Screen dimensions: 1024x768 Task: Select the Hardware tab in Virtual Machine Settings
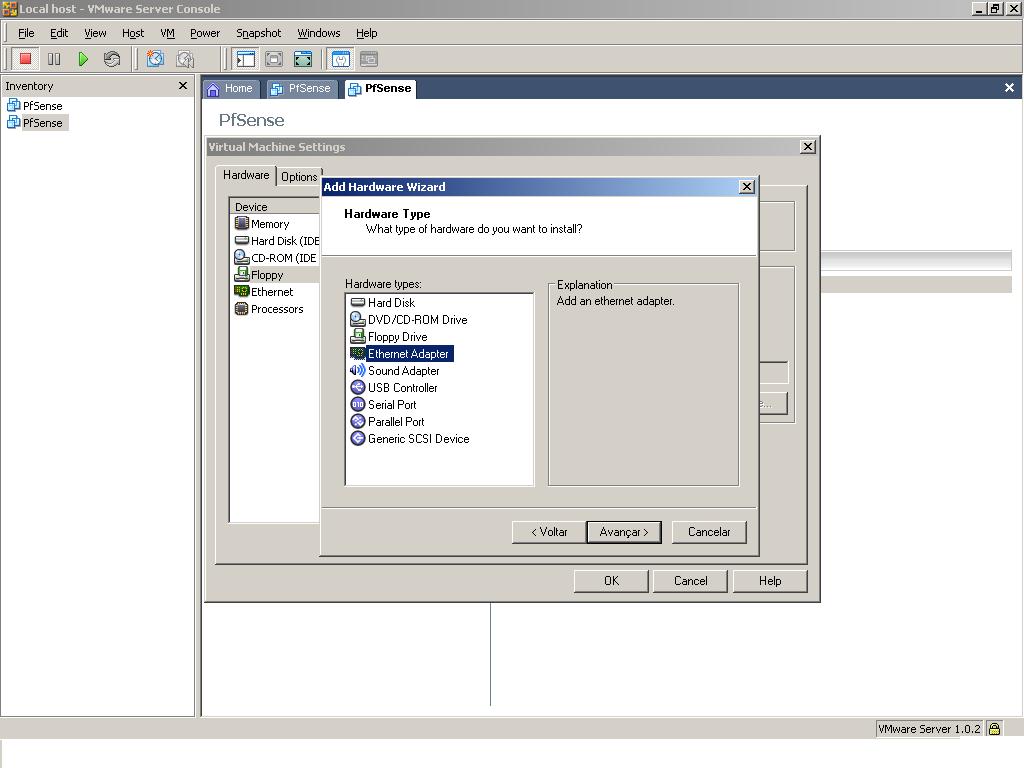click(246, 175)
